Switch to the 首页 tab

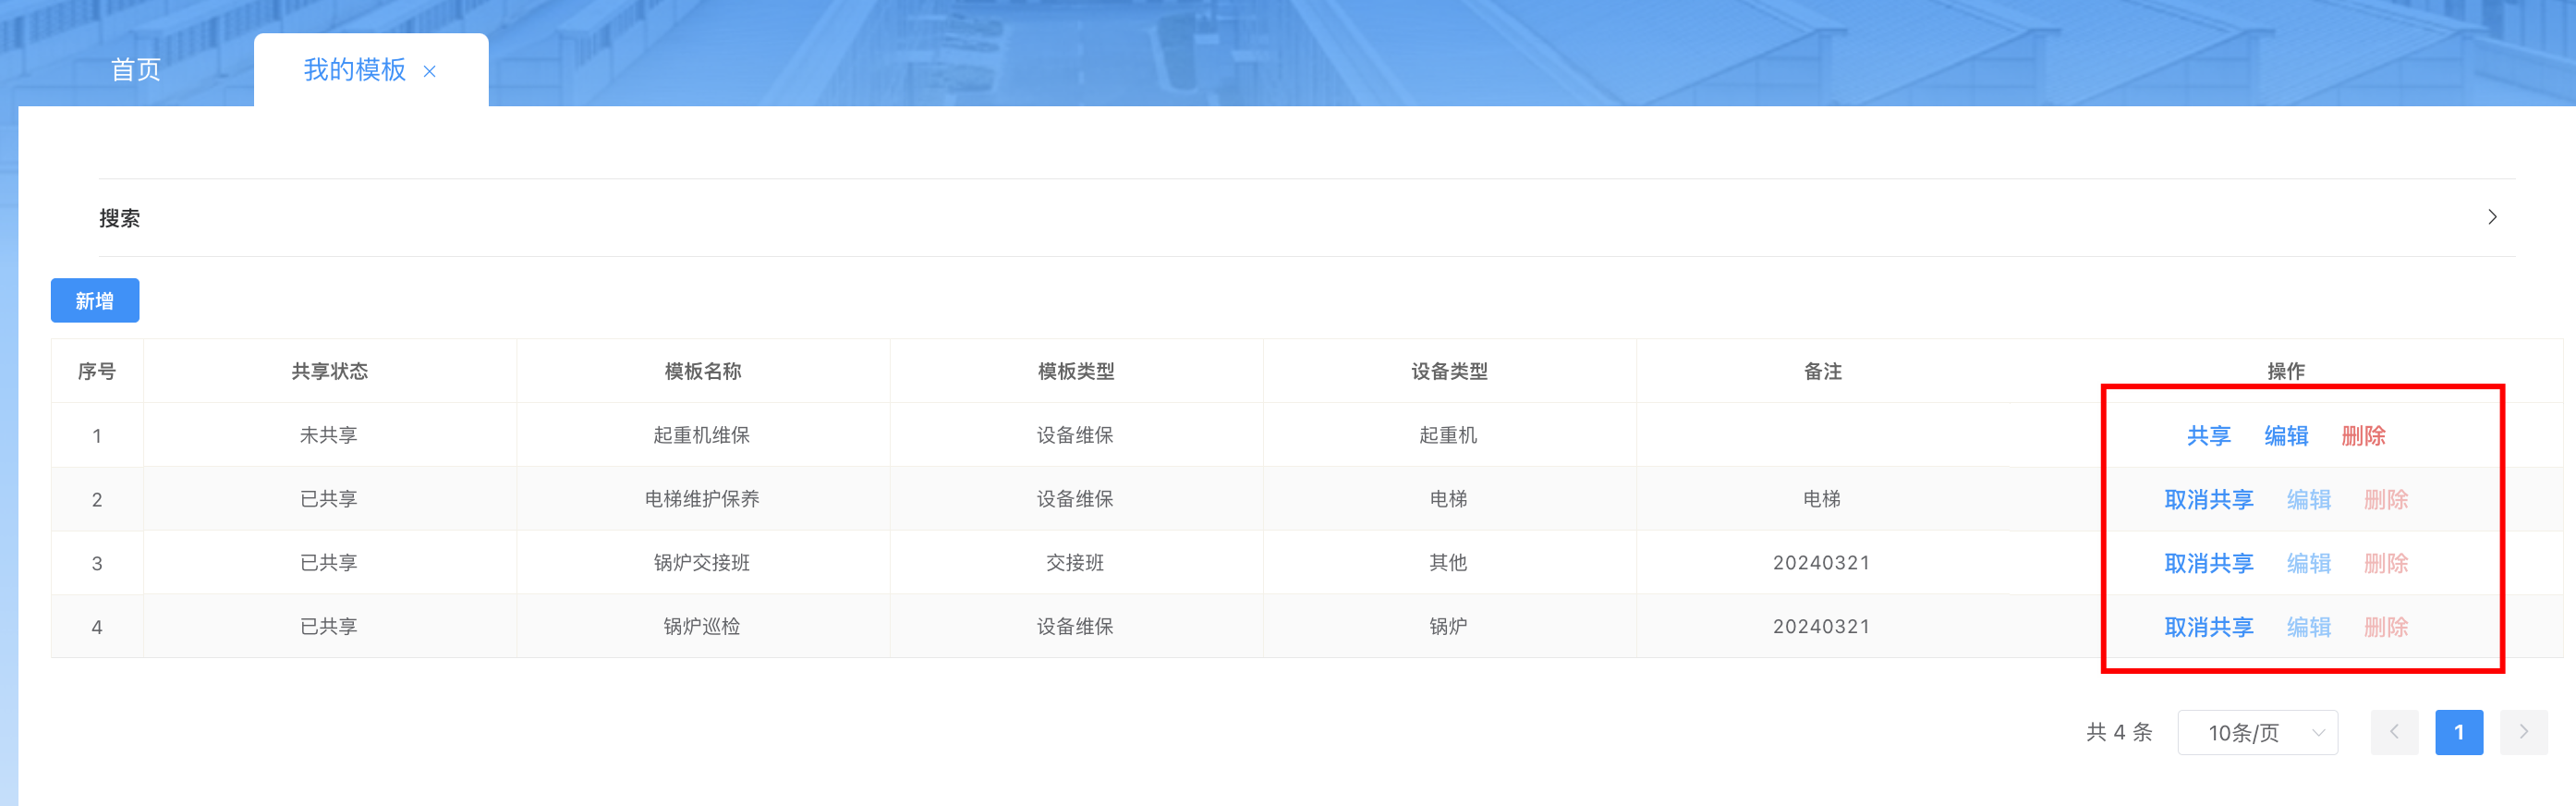pos(135,70)
